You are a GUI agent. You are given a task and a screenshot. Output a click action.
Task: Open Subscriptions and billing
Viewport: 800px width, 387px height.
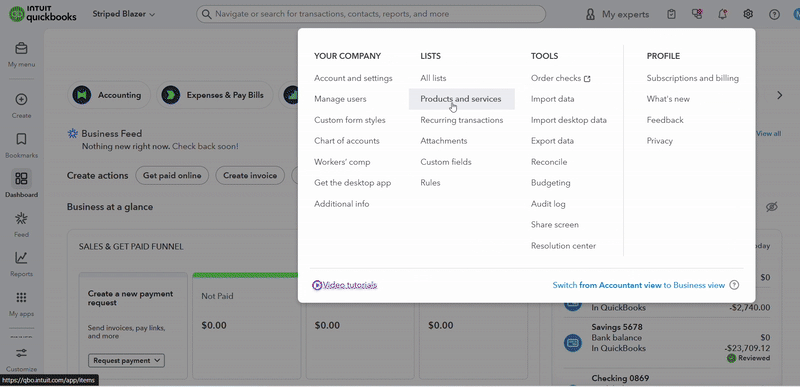[692, 78]
